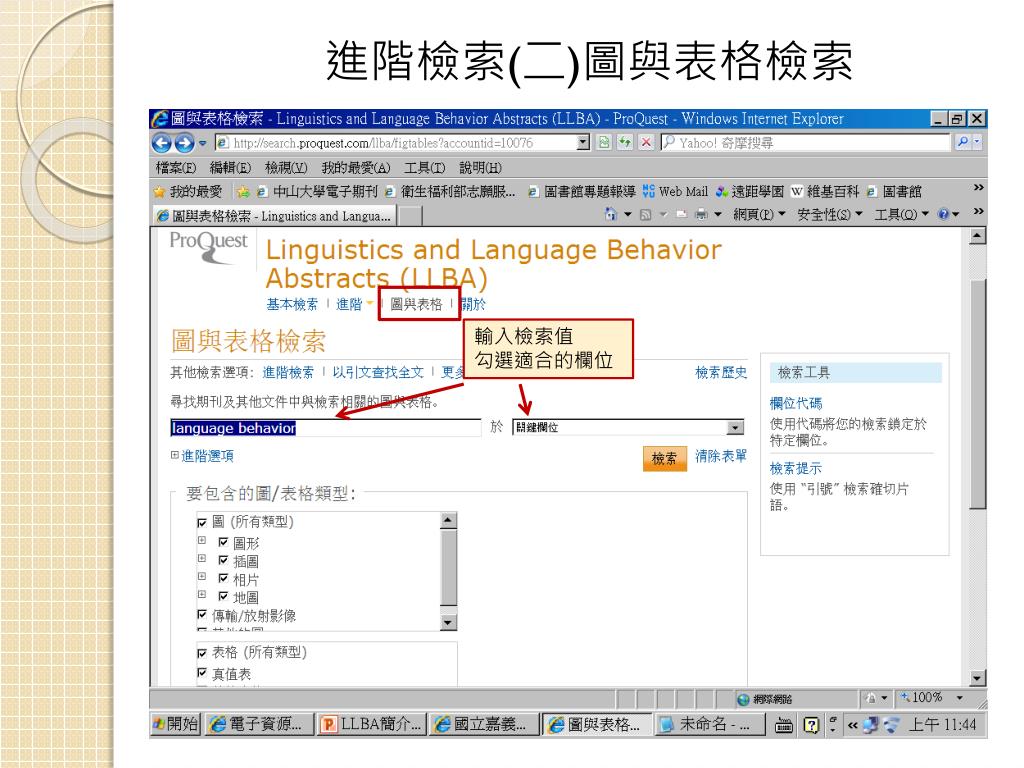Viewport: 1024px width, 768px height.
Task: Expand the 圖形 tree node
Action: [202, 541]
